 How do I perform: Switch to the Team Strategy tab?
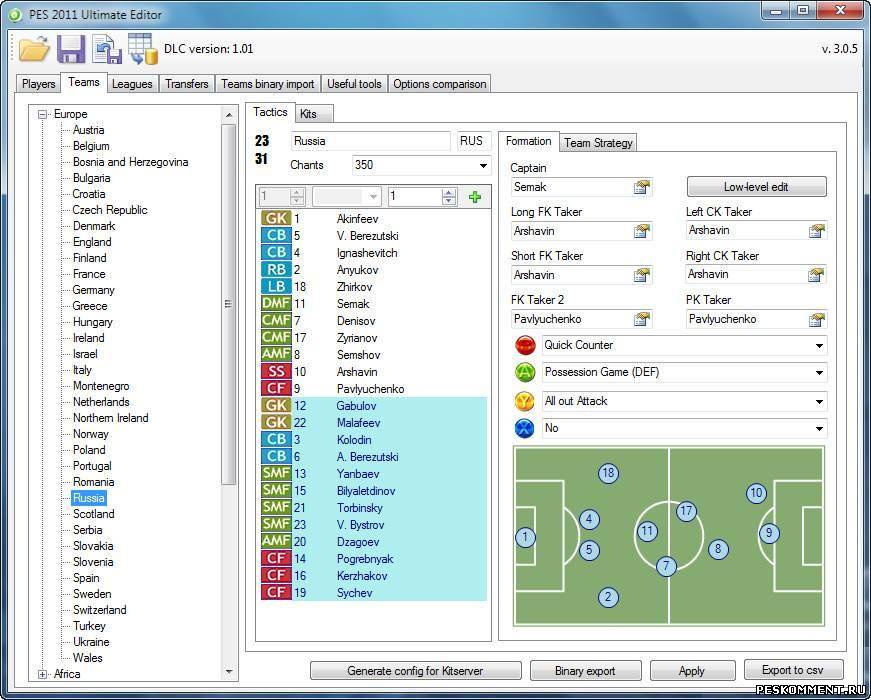pos(598,143)
